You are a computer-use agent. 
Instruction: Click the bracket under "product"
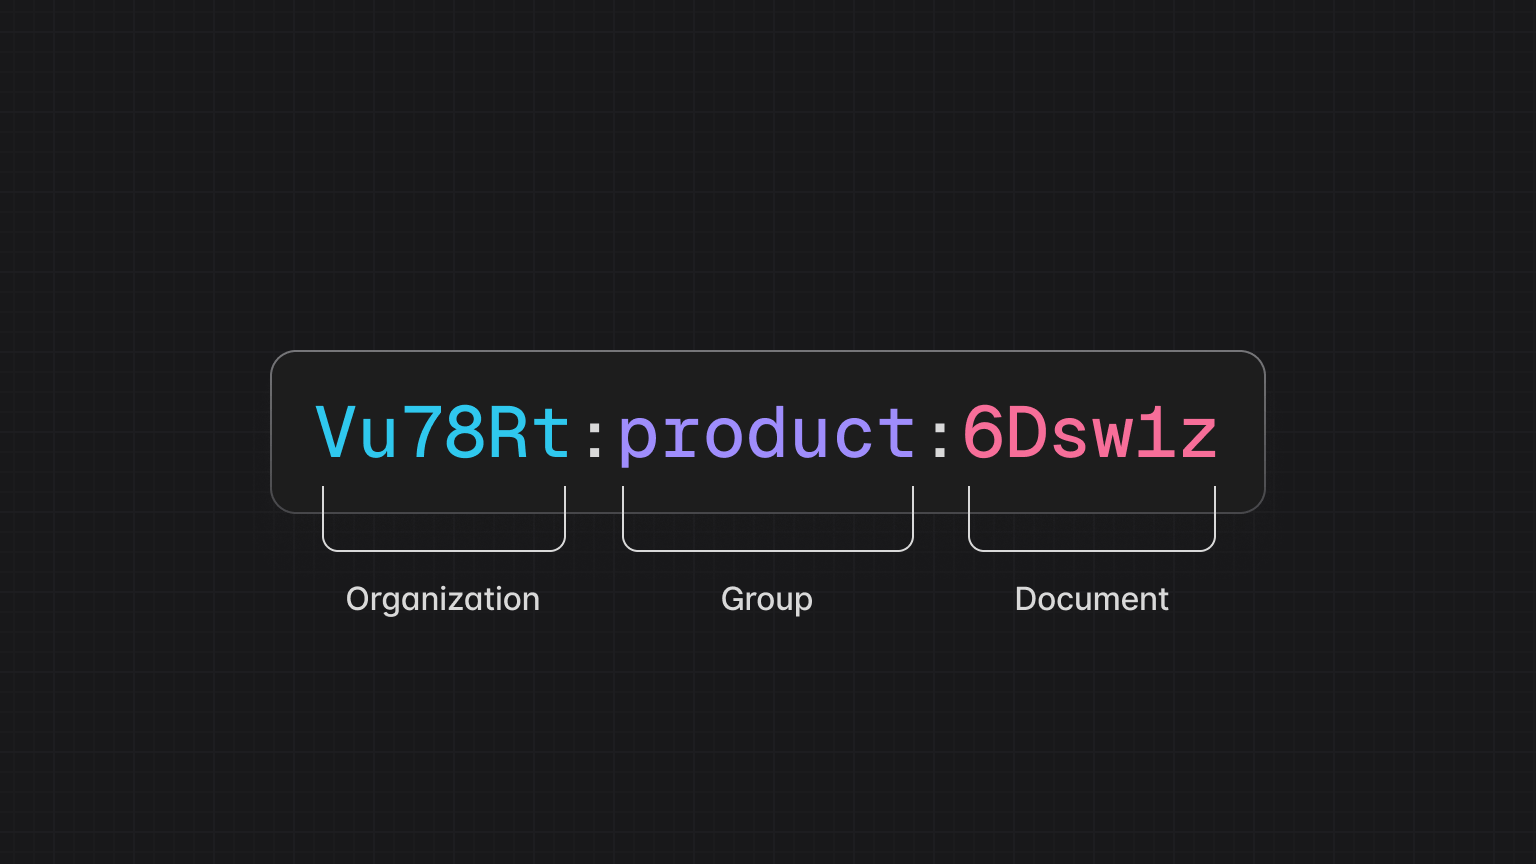tap(767, 549)
